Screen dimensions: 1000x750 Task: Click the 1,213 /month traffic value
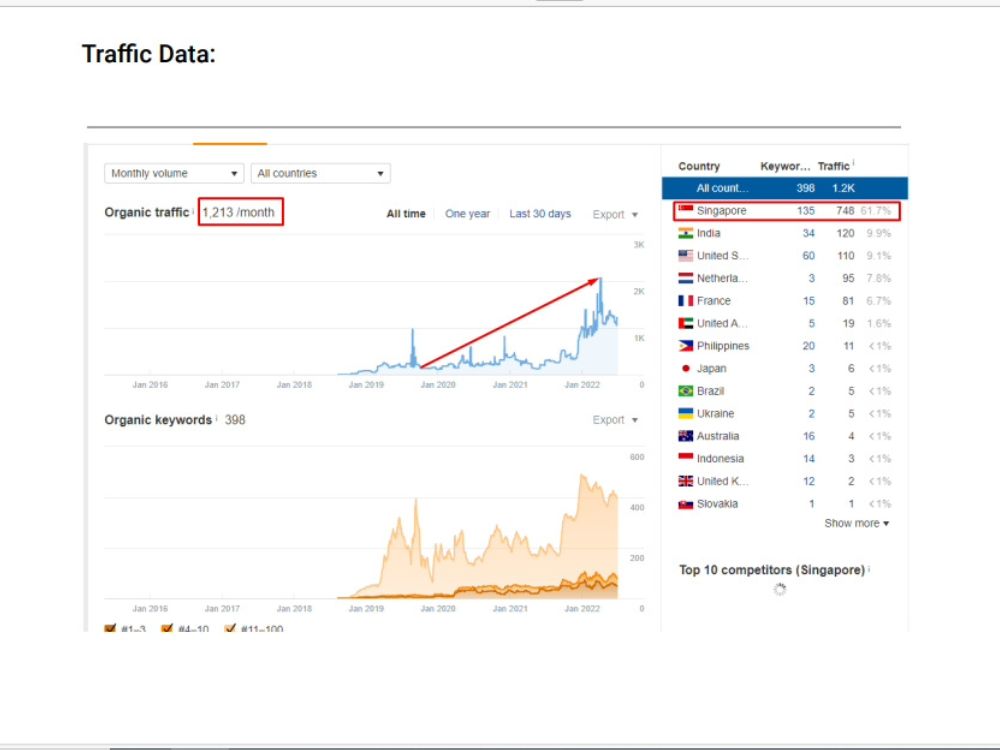239,212
